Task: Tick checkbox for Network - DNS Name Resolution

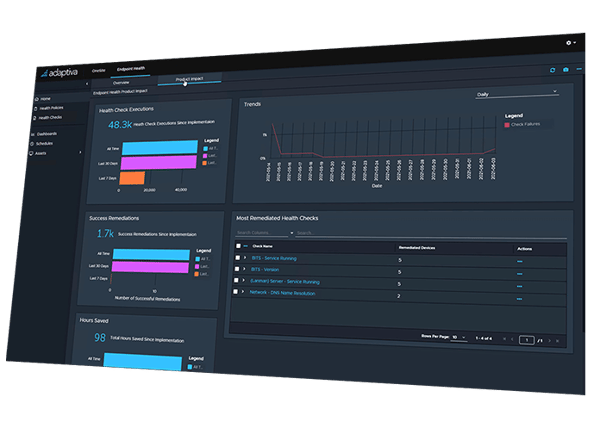Action: [x=235, y=291]
